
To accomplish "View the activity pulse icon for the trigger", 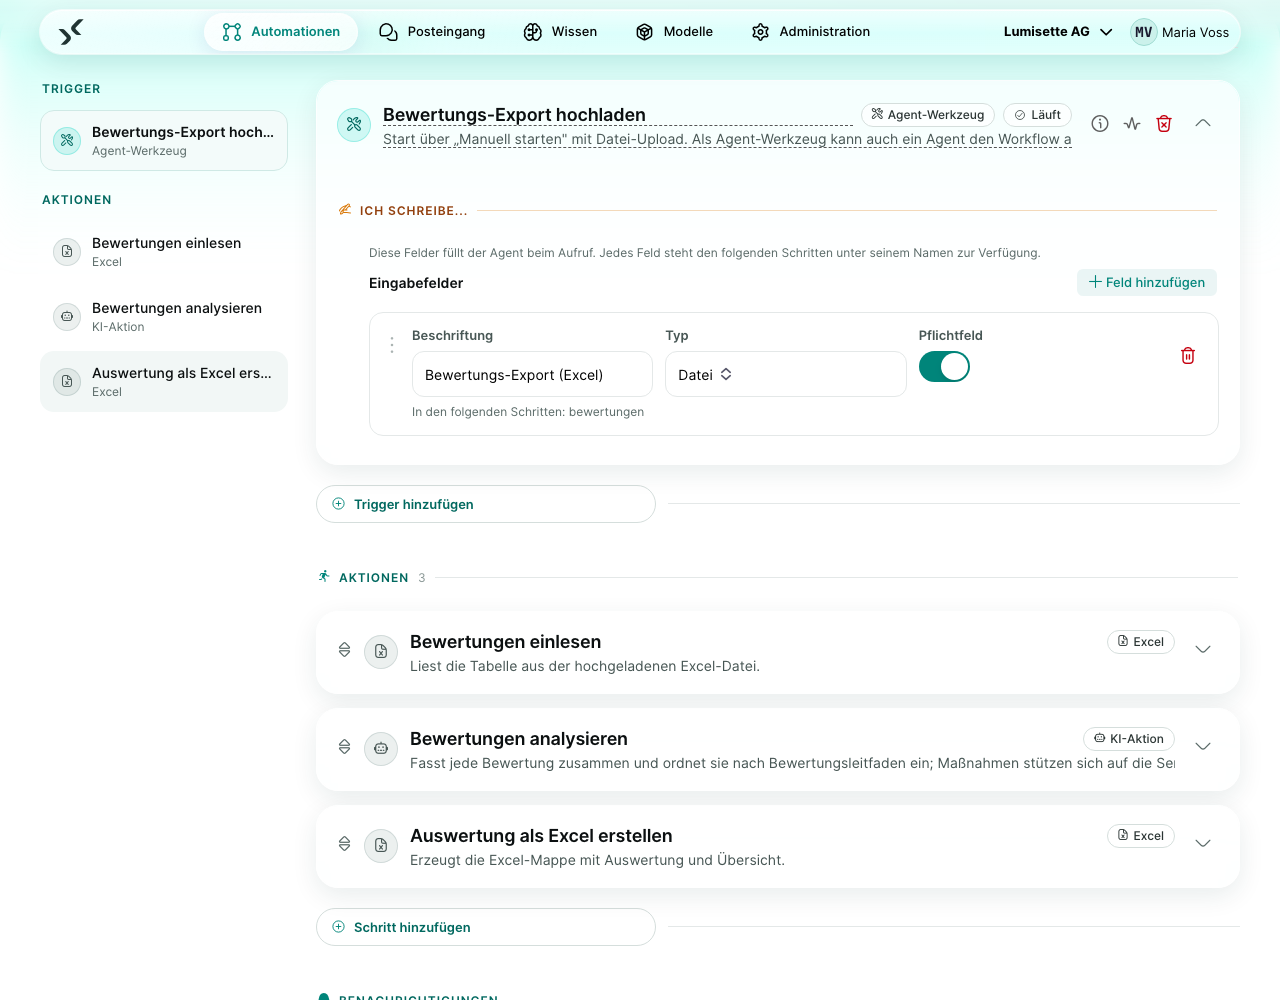I will point(1132,124).
